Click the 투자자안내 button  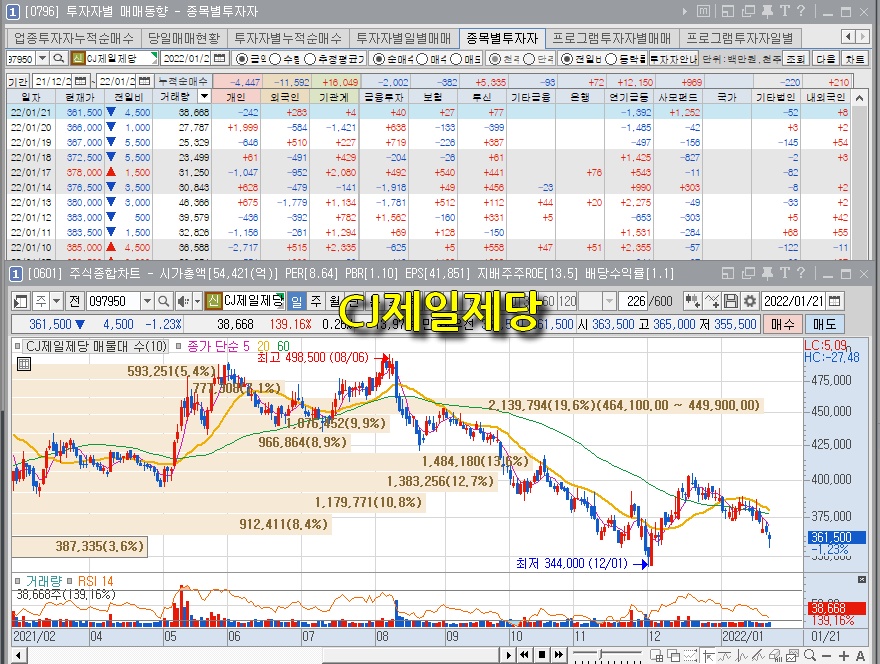[673, 58]
